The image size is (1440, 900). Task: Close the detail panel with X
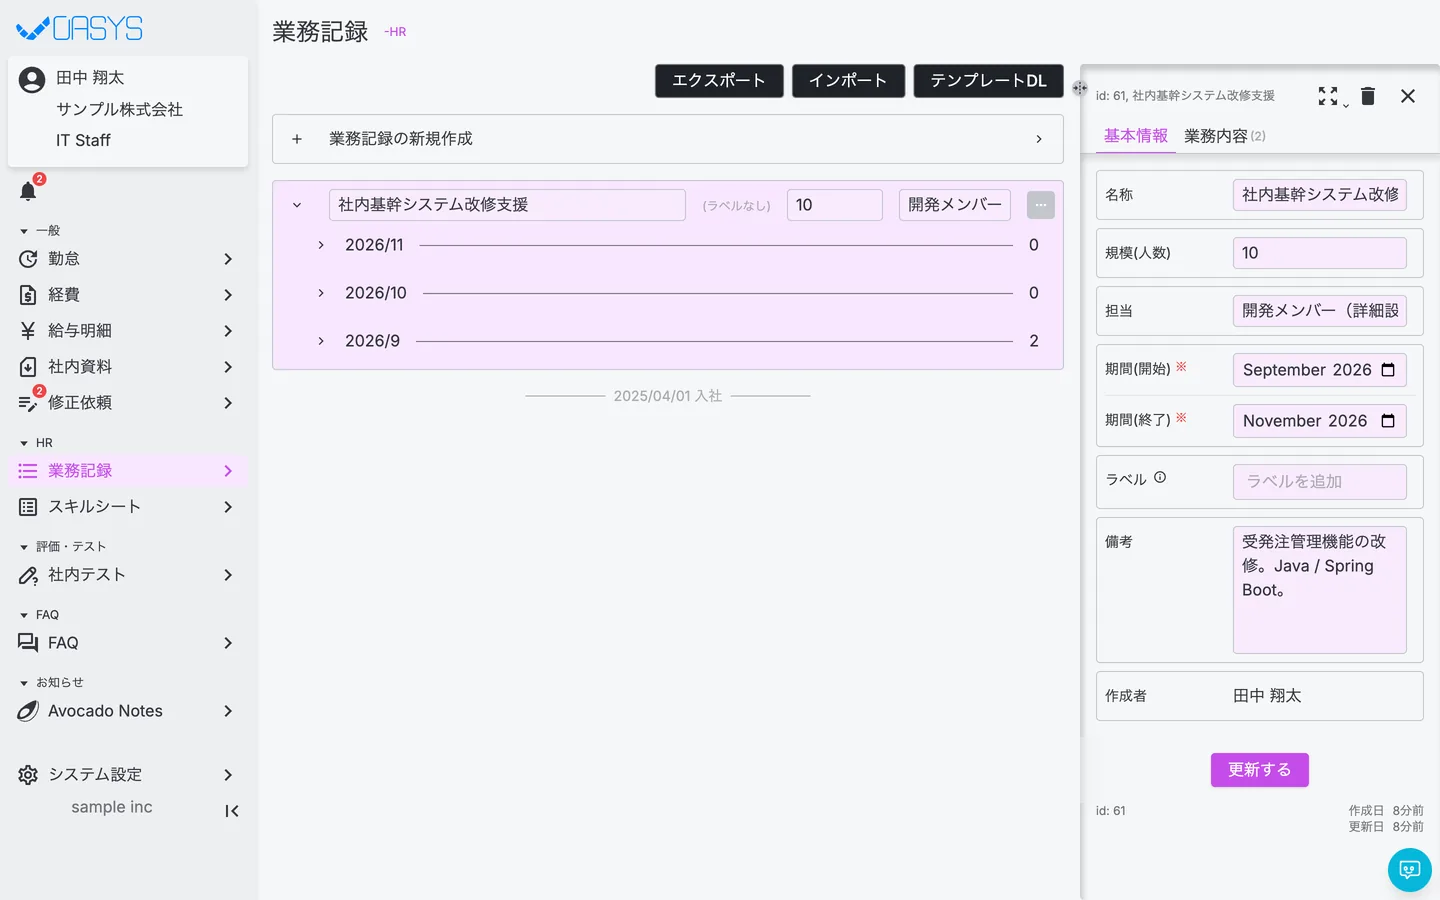click(1408, 96)
